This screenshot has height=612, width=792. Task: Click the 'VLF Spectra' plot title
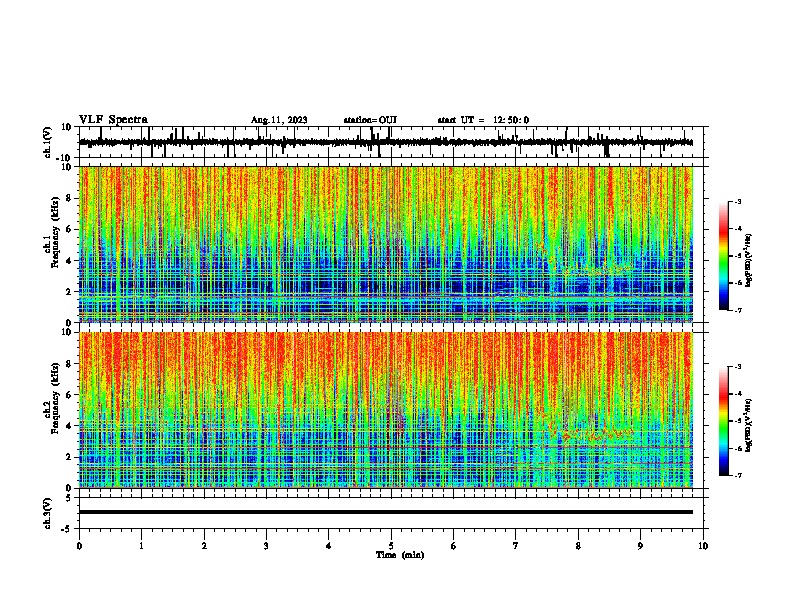click(x=113, y=120)
